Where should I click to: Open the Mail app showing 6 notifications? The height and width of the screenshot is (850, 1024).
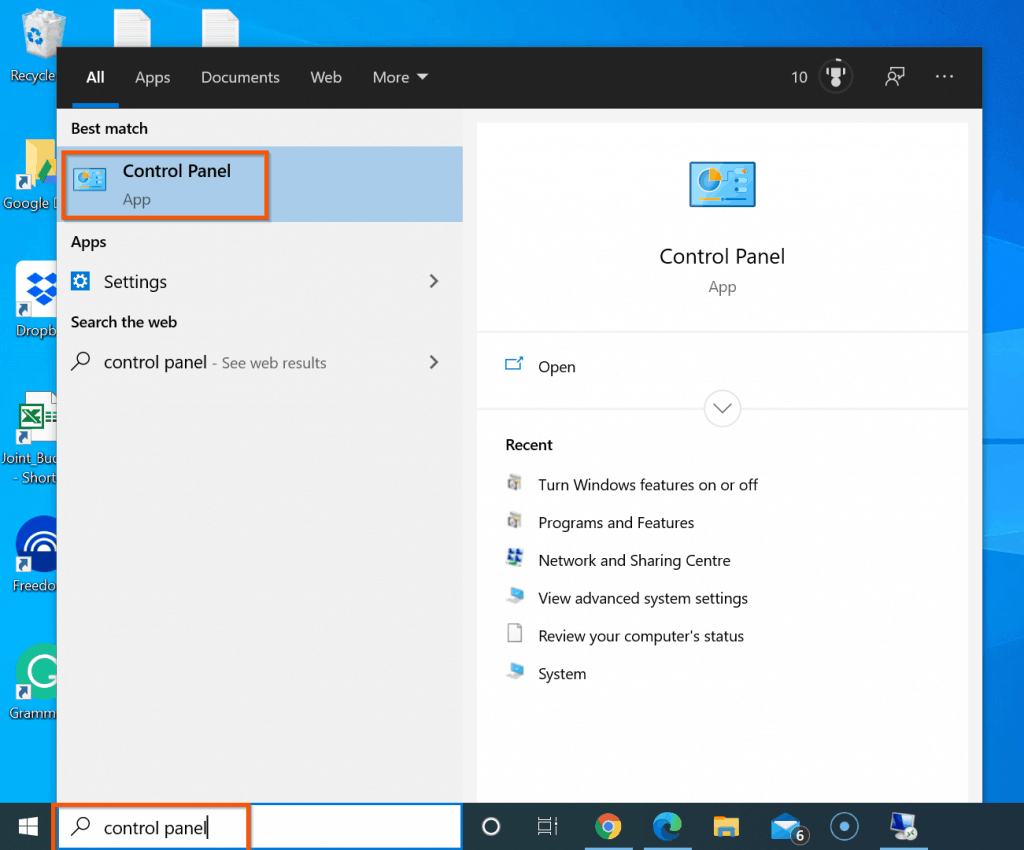(x=785, y=827)
